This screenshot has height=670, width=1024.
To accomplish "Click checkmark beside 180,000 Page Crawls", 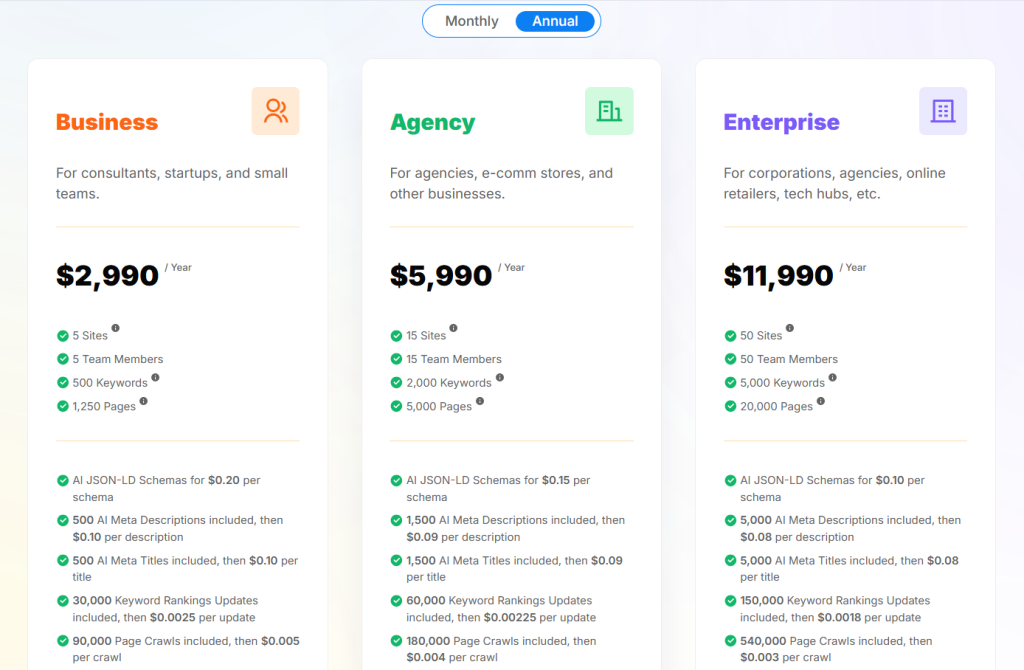I will (x=396, y=641).
